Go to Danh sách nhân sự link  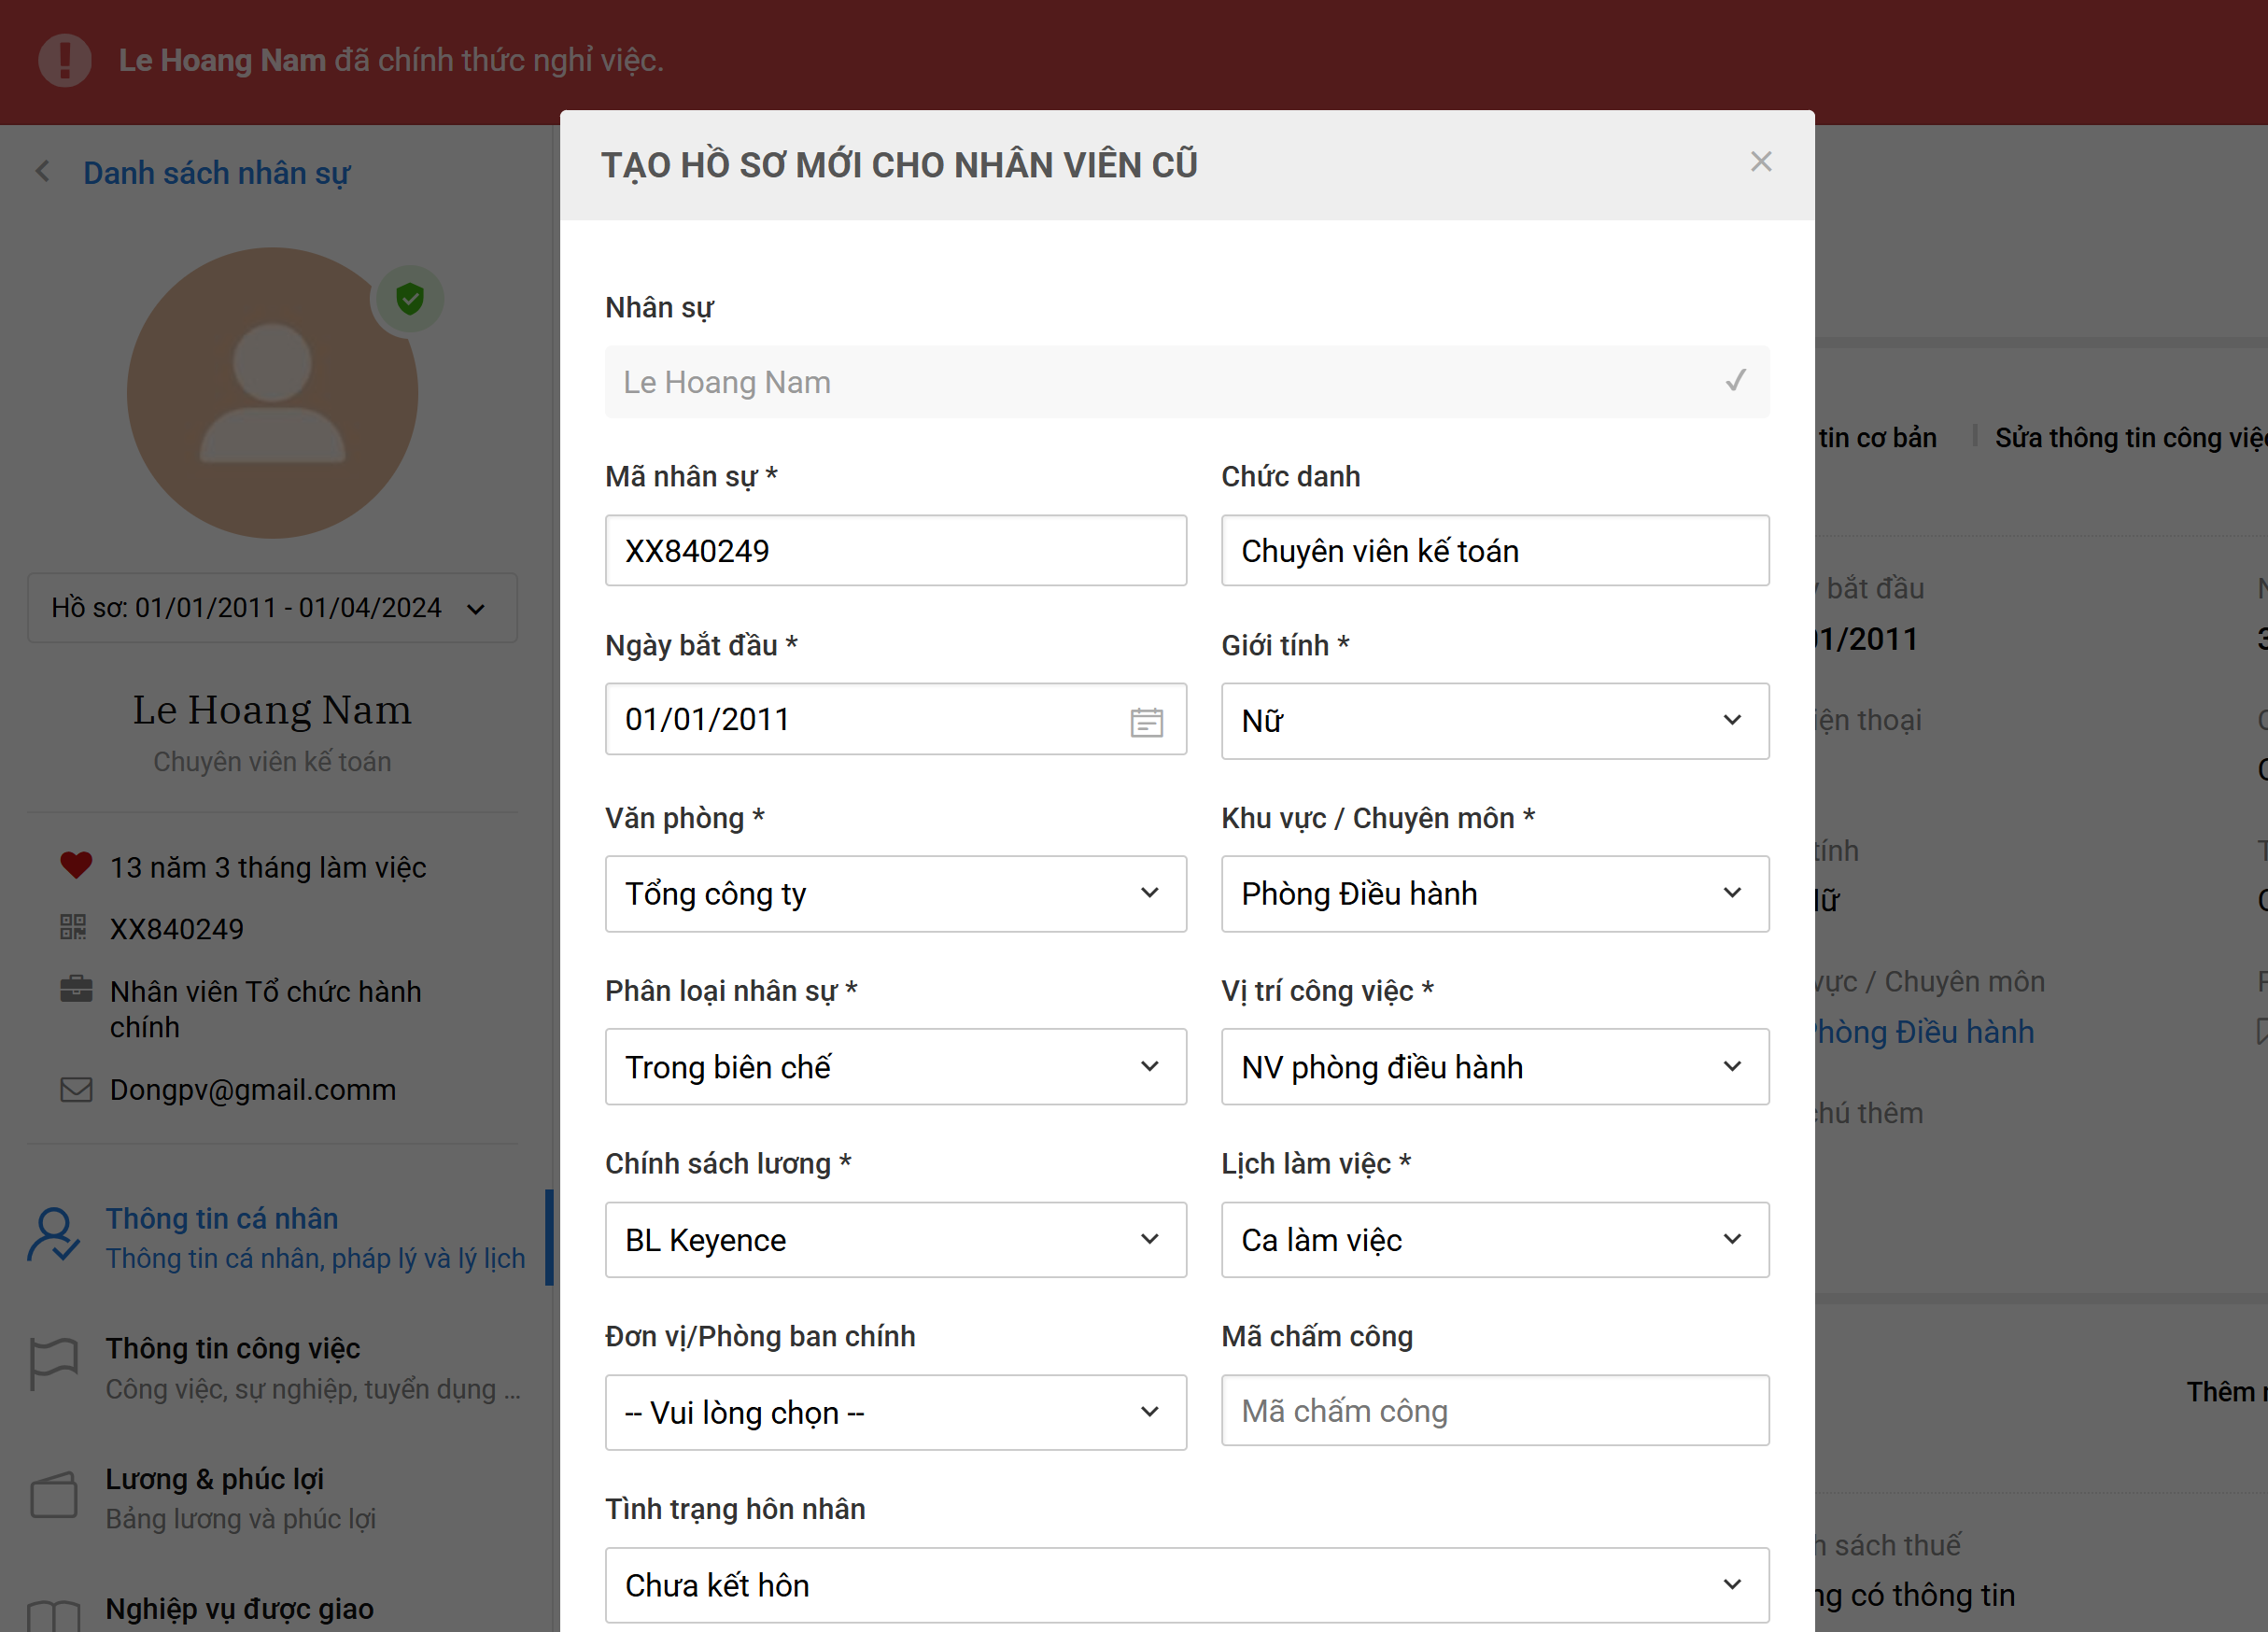(x=216, y=173)
